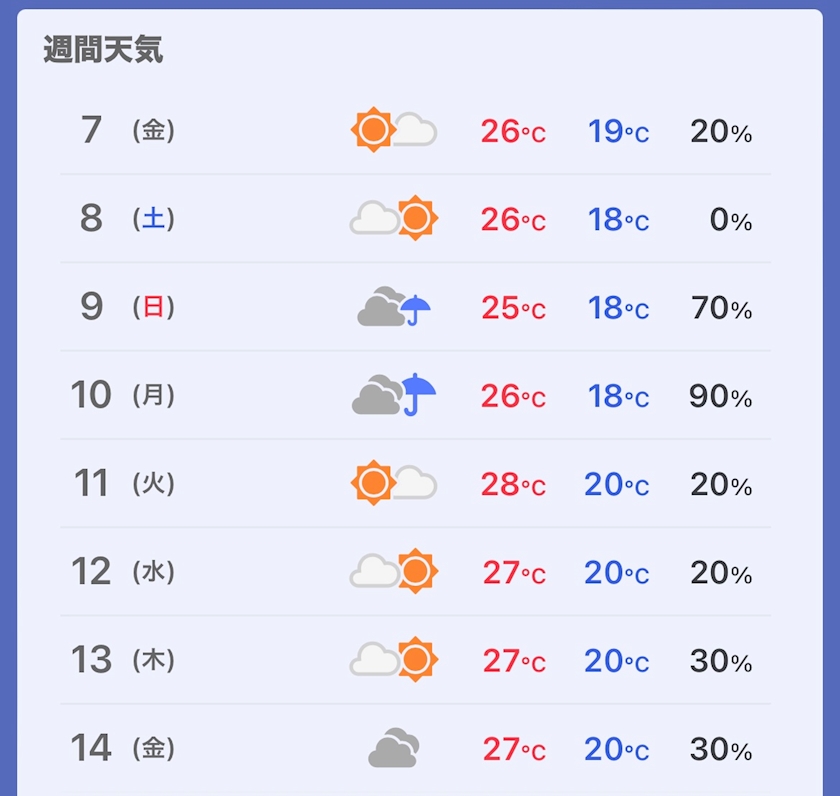Viewport: 840px width, 796px height.
Task: Click the sun and cloud icon for the 11th
Action: 394,483
